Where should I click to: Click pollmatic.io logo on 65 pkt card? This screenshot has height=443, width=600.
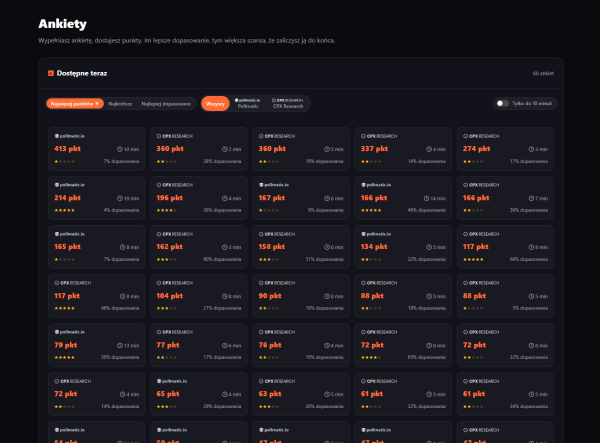pyautogui.click(x=172, y=381)
